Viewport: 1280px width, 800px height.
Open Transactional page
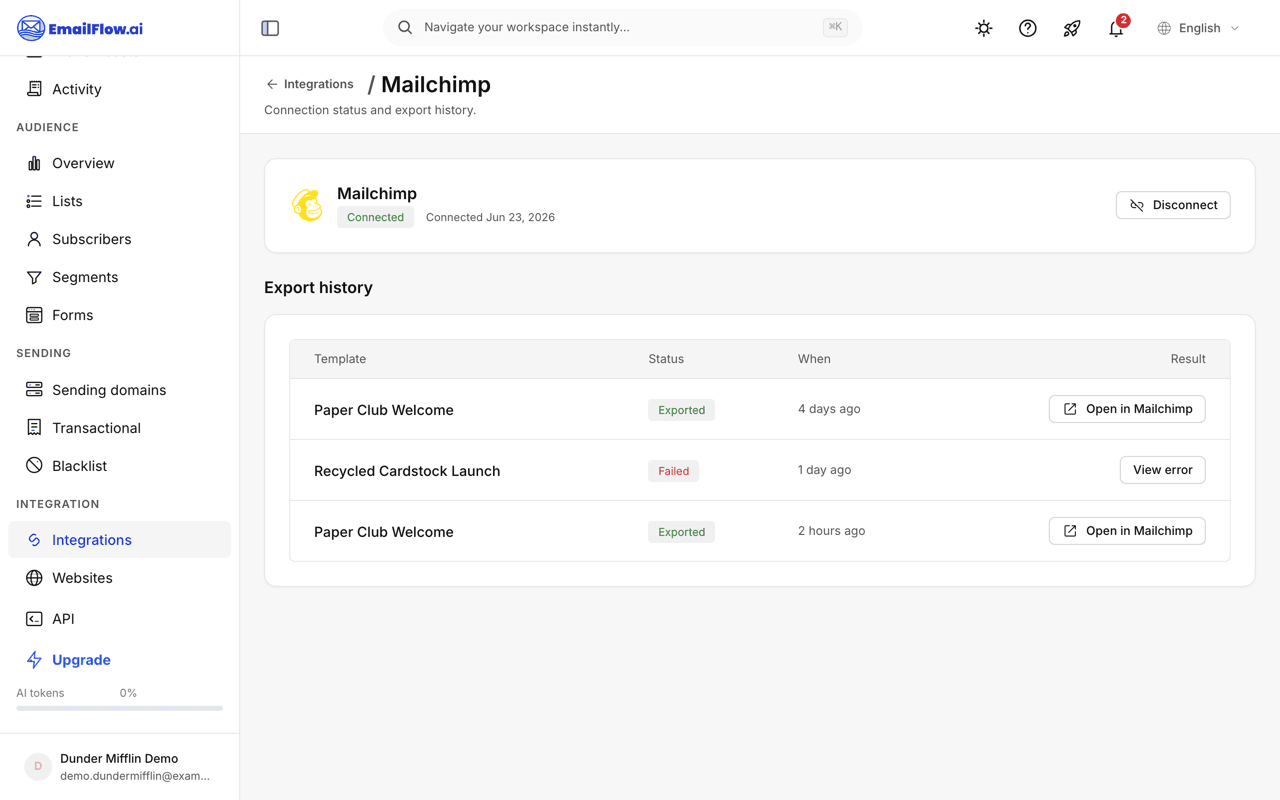tap(119, 428)
